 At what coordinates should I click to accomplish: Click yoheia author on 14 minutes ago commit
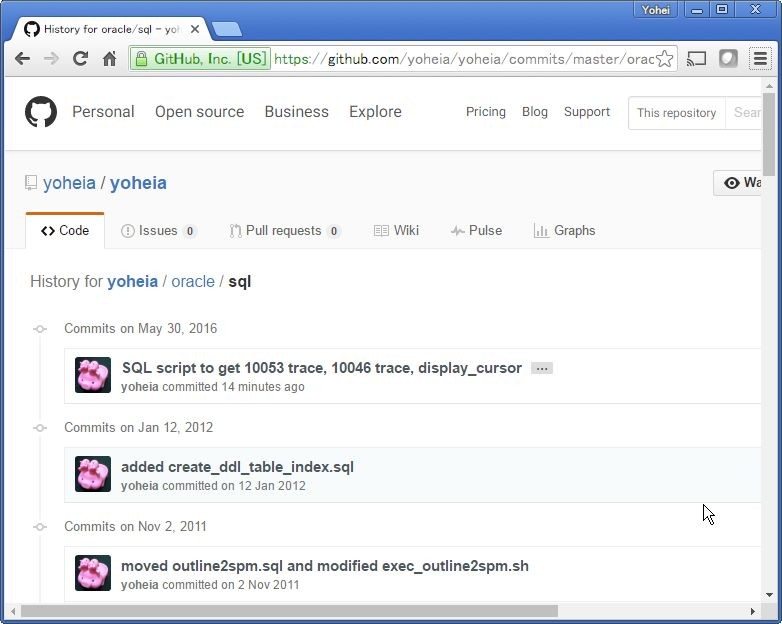point(140,387)
